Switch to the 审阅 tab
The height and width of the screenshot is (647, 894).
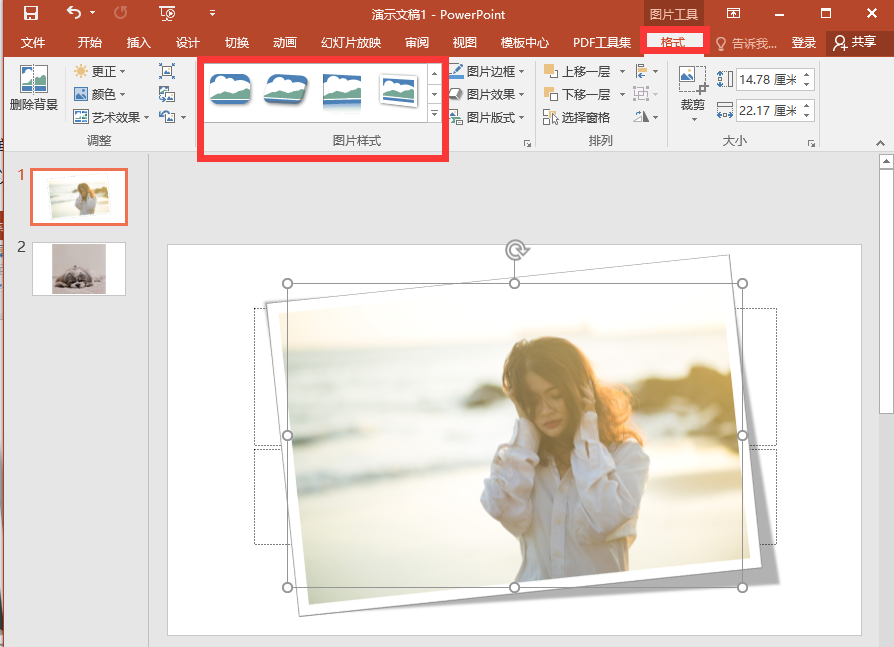click(x=417, y=43)
